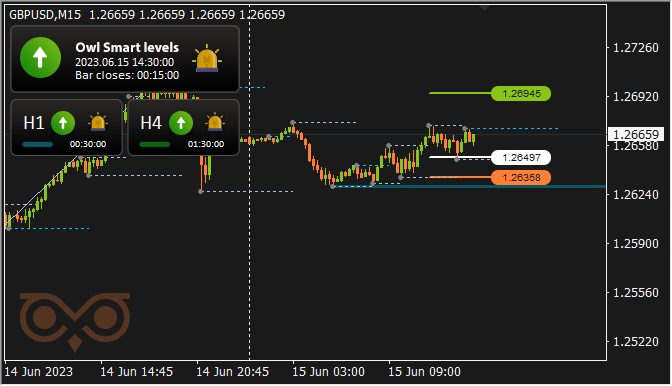Click the H1 timeframe label
The width and height of the screenshot is (672, 386).
34,123
